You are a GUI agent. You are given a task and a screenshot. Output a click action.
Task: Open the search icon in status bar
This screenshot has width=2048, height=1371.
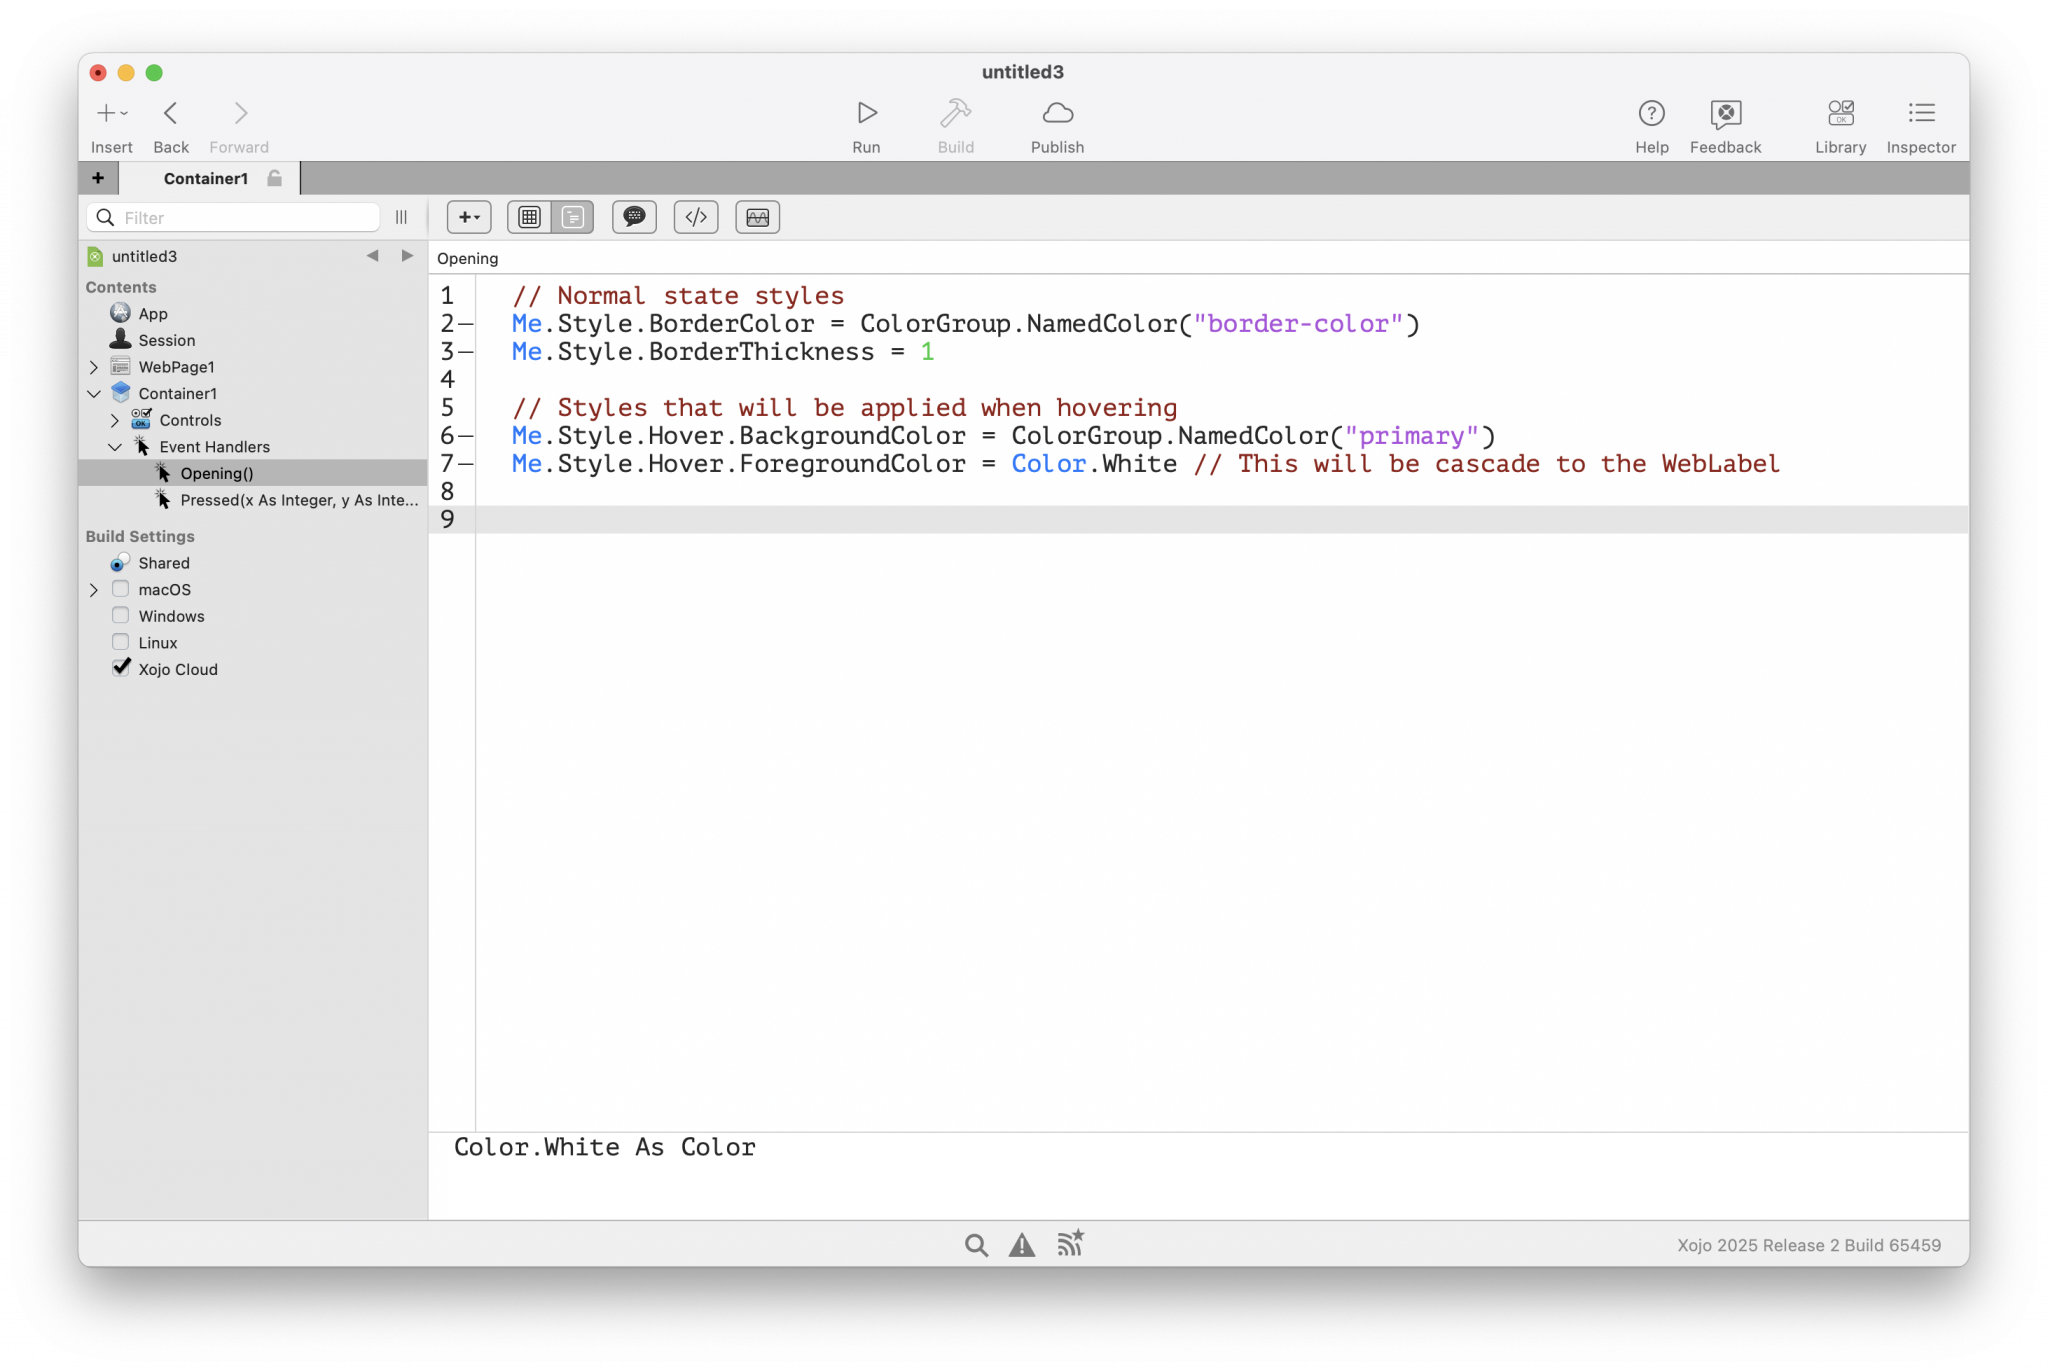click(976, 1245)
